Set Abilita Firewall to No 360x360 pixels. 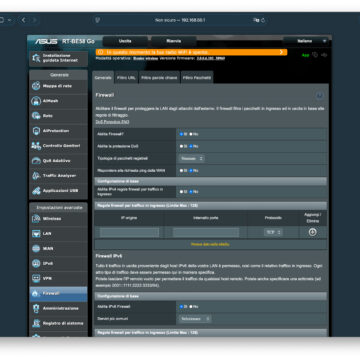(191, 134)
